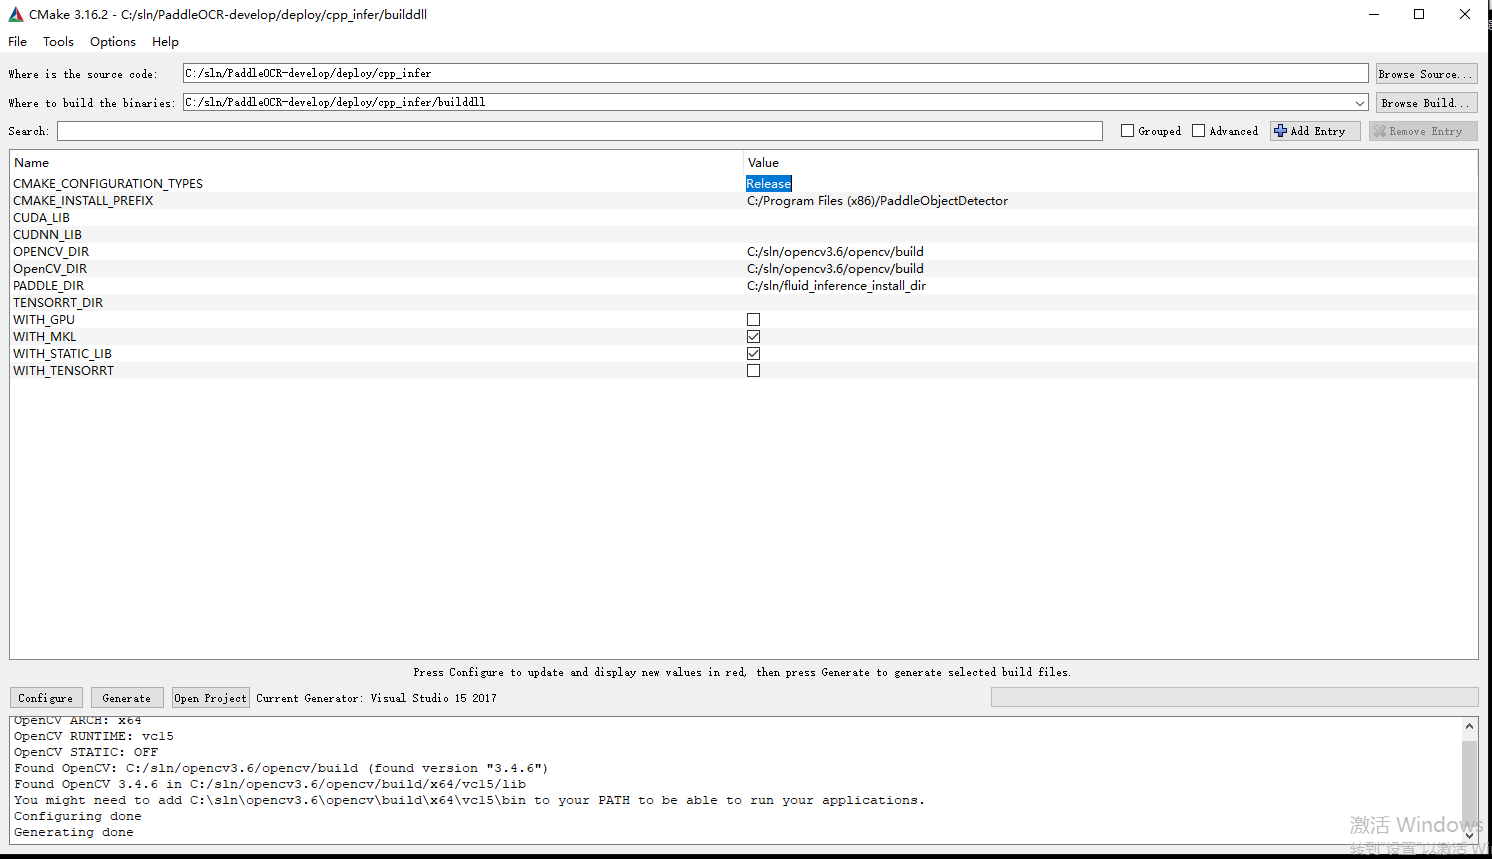Viewport: 1492px width, 859px height.
Task: Enable the WITH_TENSORRT option
Action: [x=753, y=370]
